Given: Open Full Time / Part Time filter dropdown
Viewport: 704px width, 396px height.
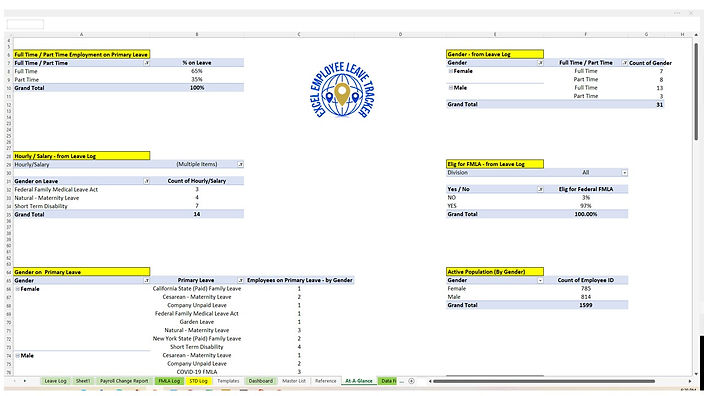Looking at the screenshot, I should click(x=146, y=63).
